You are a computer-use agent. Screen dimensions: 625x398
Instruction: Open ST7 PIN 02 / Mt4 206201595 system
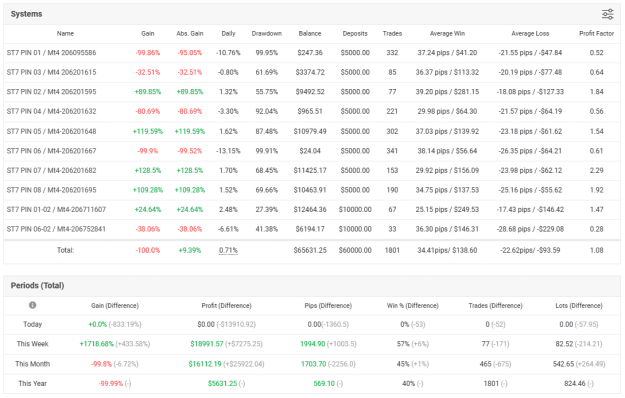[51, 92]
